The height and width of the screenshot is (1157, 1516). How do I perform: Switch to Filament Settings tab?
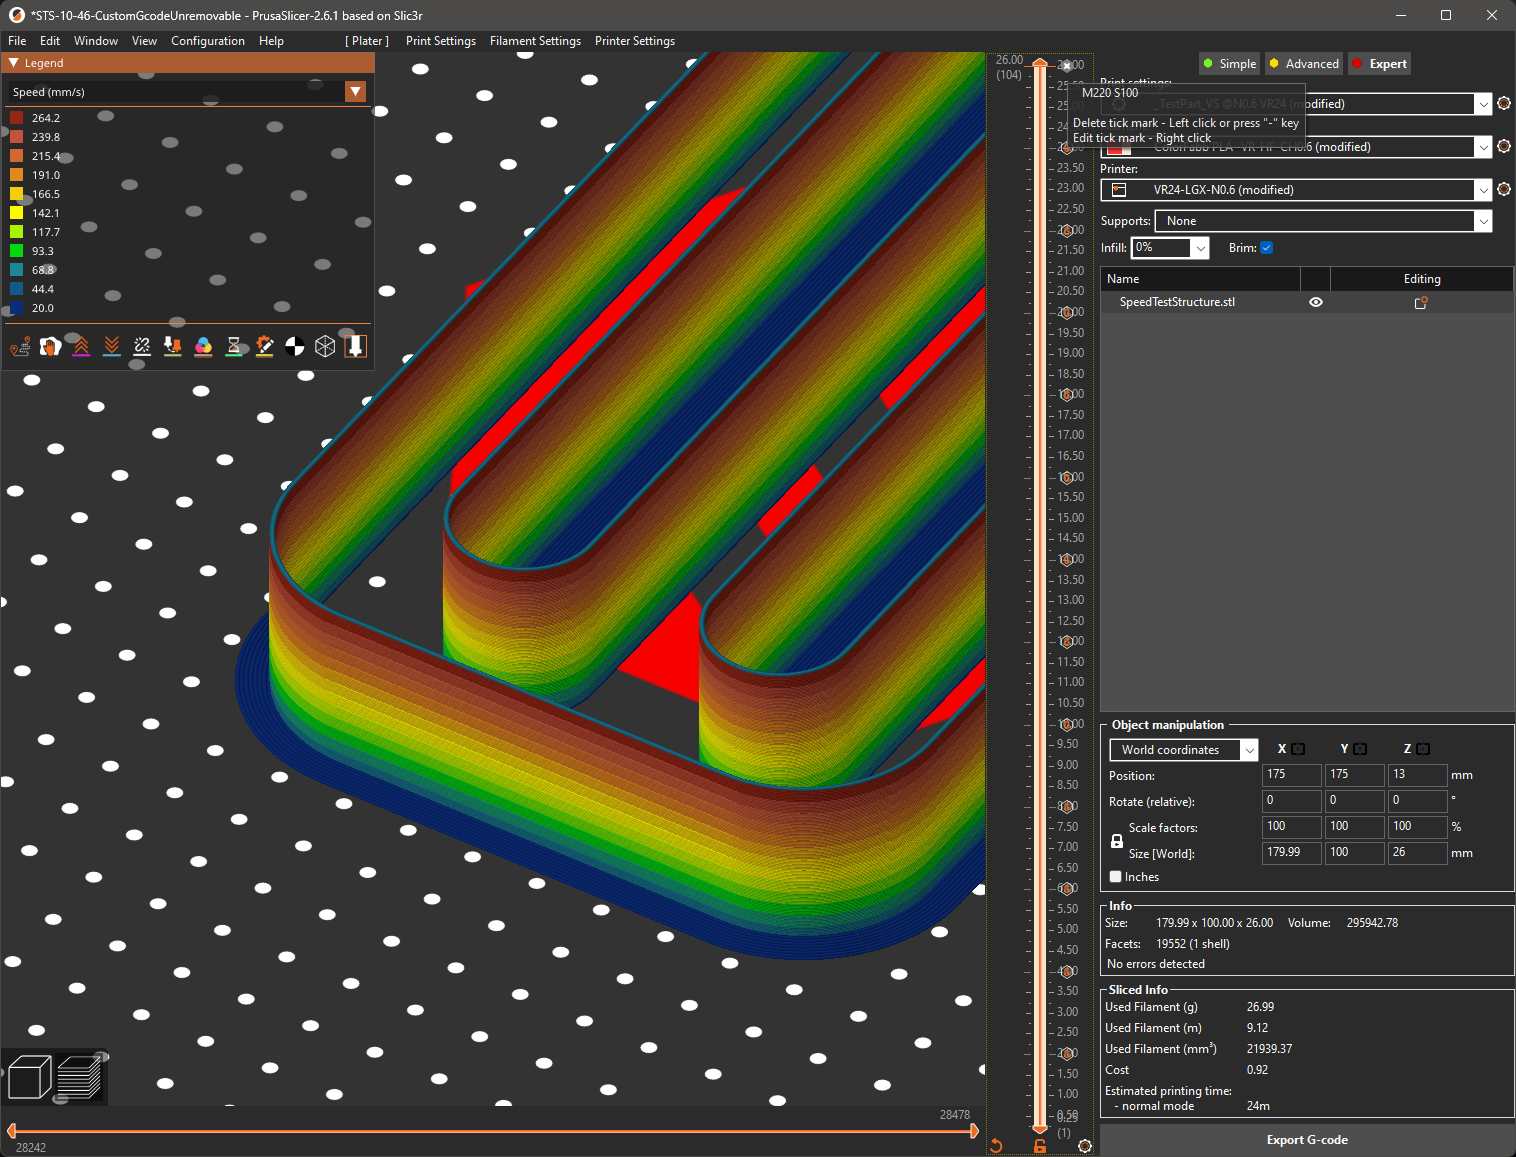[x=535, y=41]
